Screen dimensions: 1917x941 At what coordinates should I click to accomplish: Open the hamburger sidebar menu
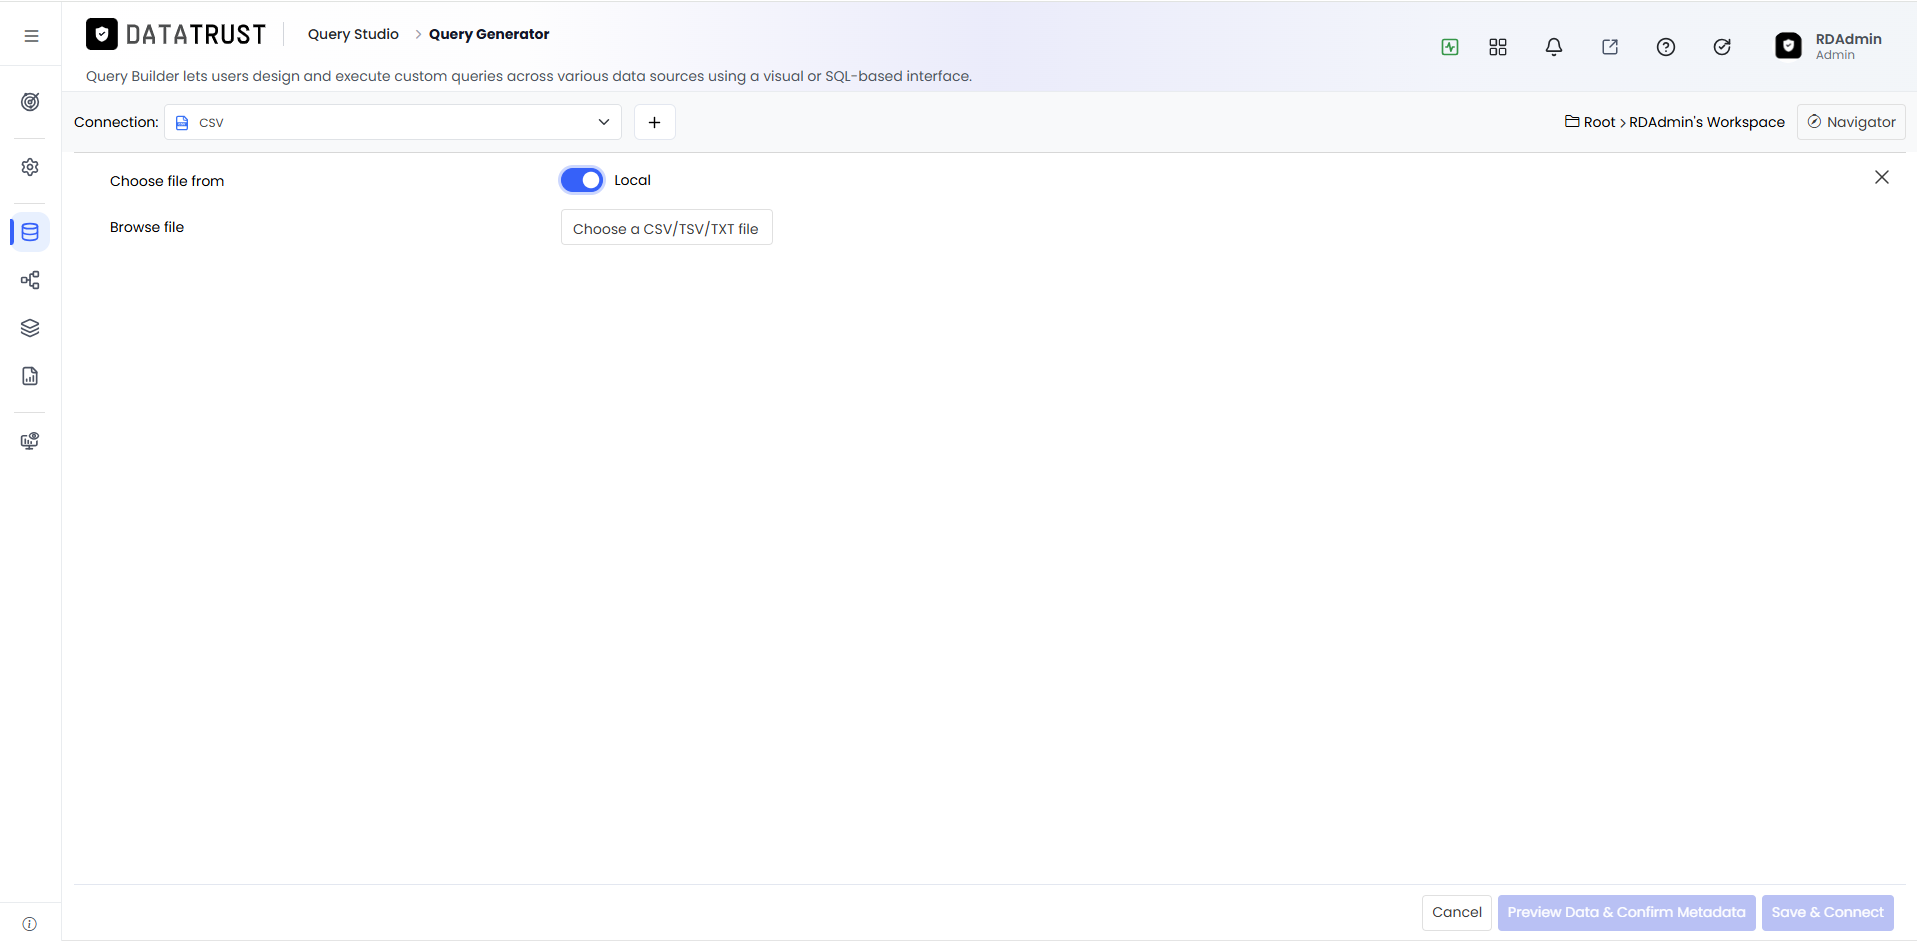coord(31,36)
